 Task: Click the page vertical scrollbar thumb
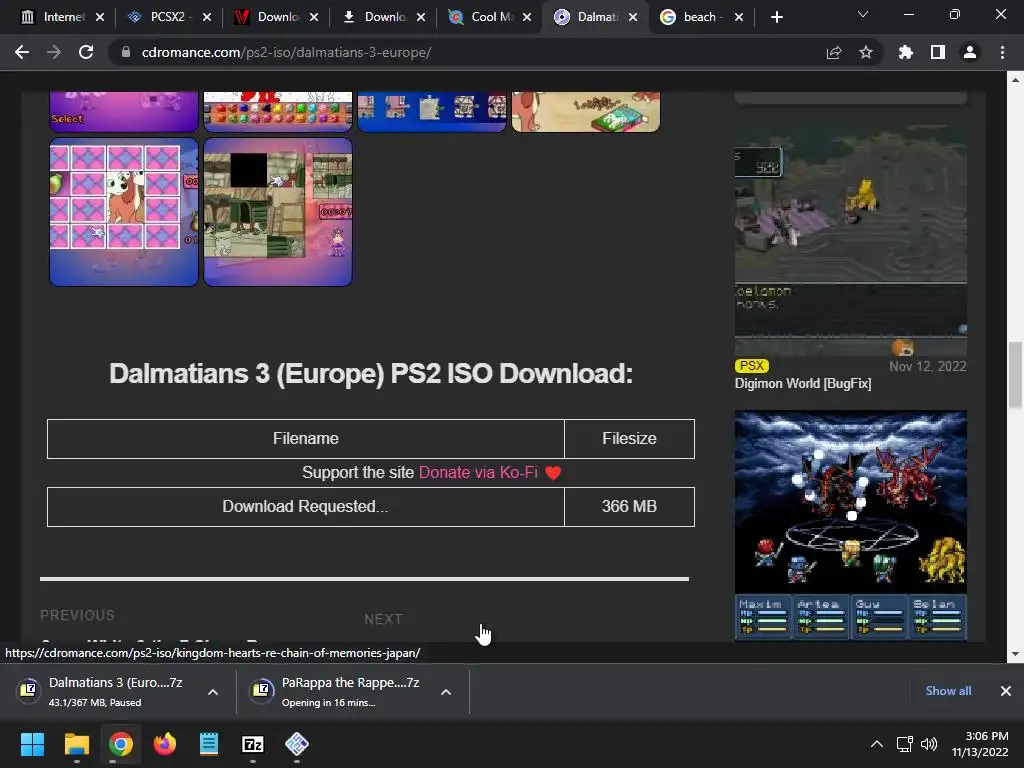click(1015, 375)
